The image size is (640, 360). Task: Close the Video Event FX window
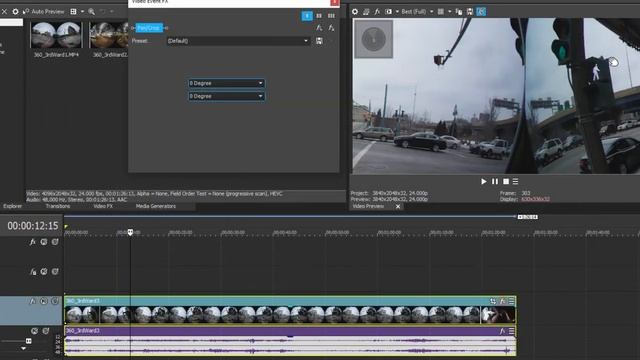coord(334,2)
